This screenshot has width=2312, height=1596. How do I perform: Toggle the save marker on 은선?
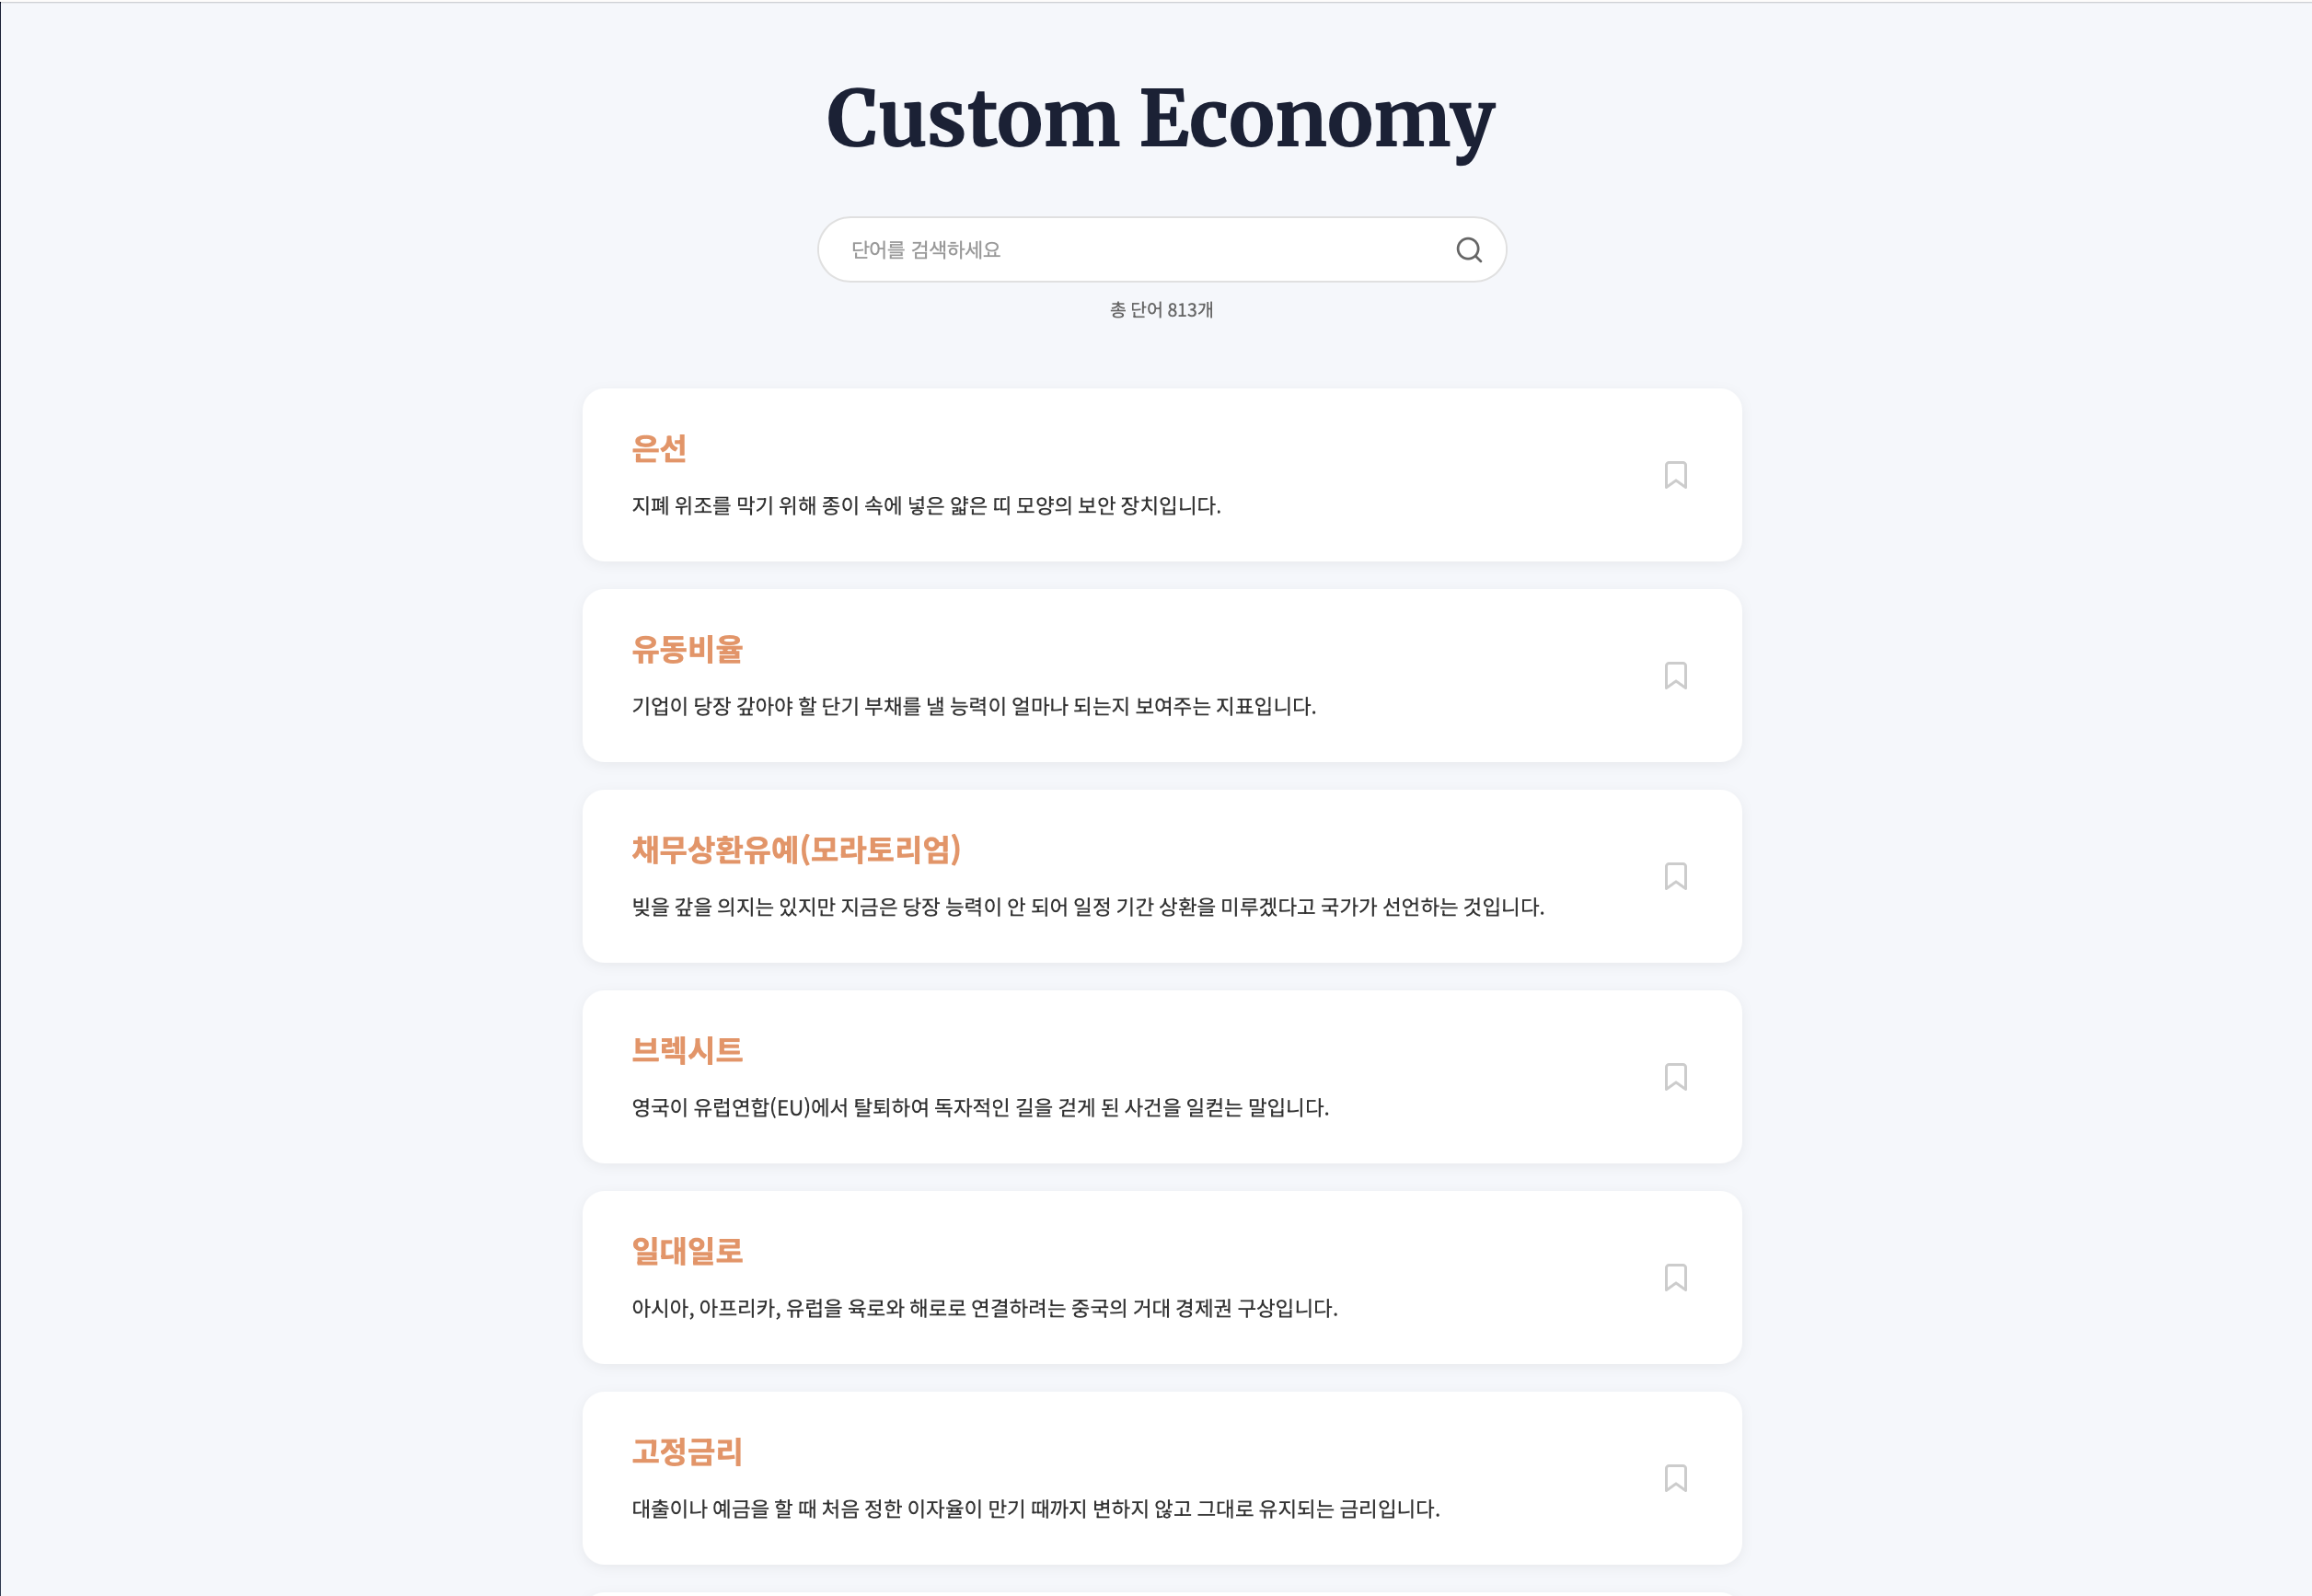click(1676, 475)
